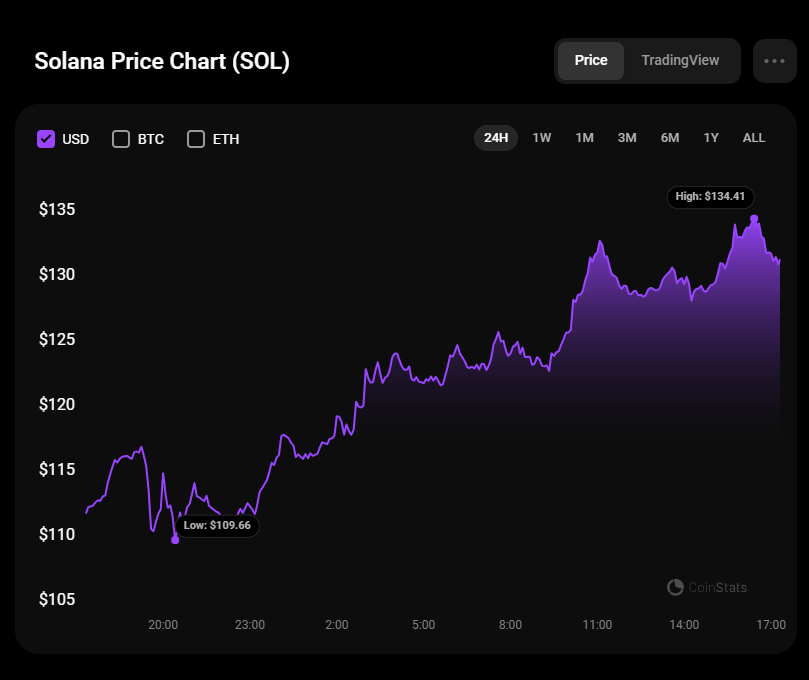
Task: Enable the BTC currency checkbox
Action: point(121,139)
